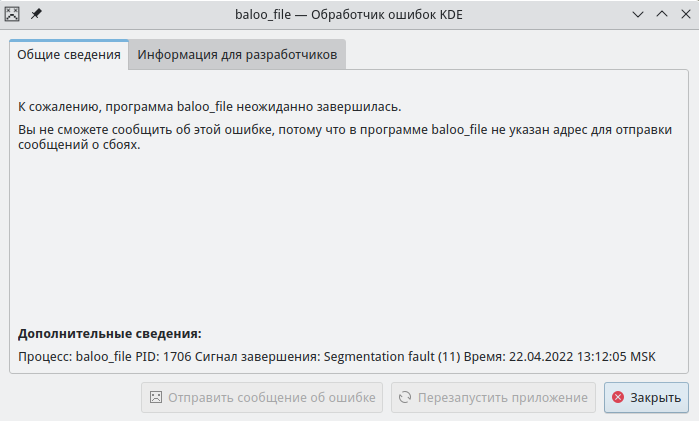The height and width of the screenshot is (421, 699).
Task: Maximize the crash handler window
Action: [x=661, y=14]
